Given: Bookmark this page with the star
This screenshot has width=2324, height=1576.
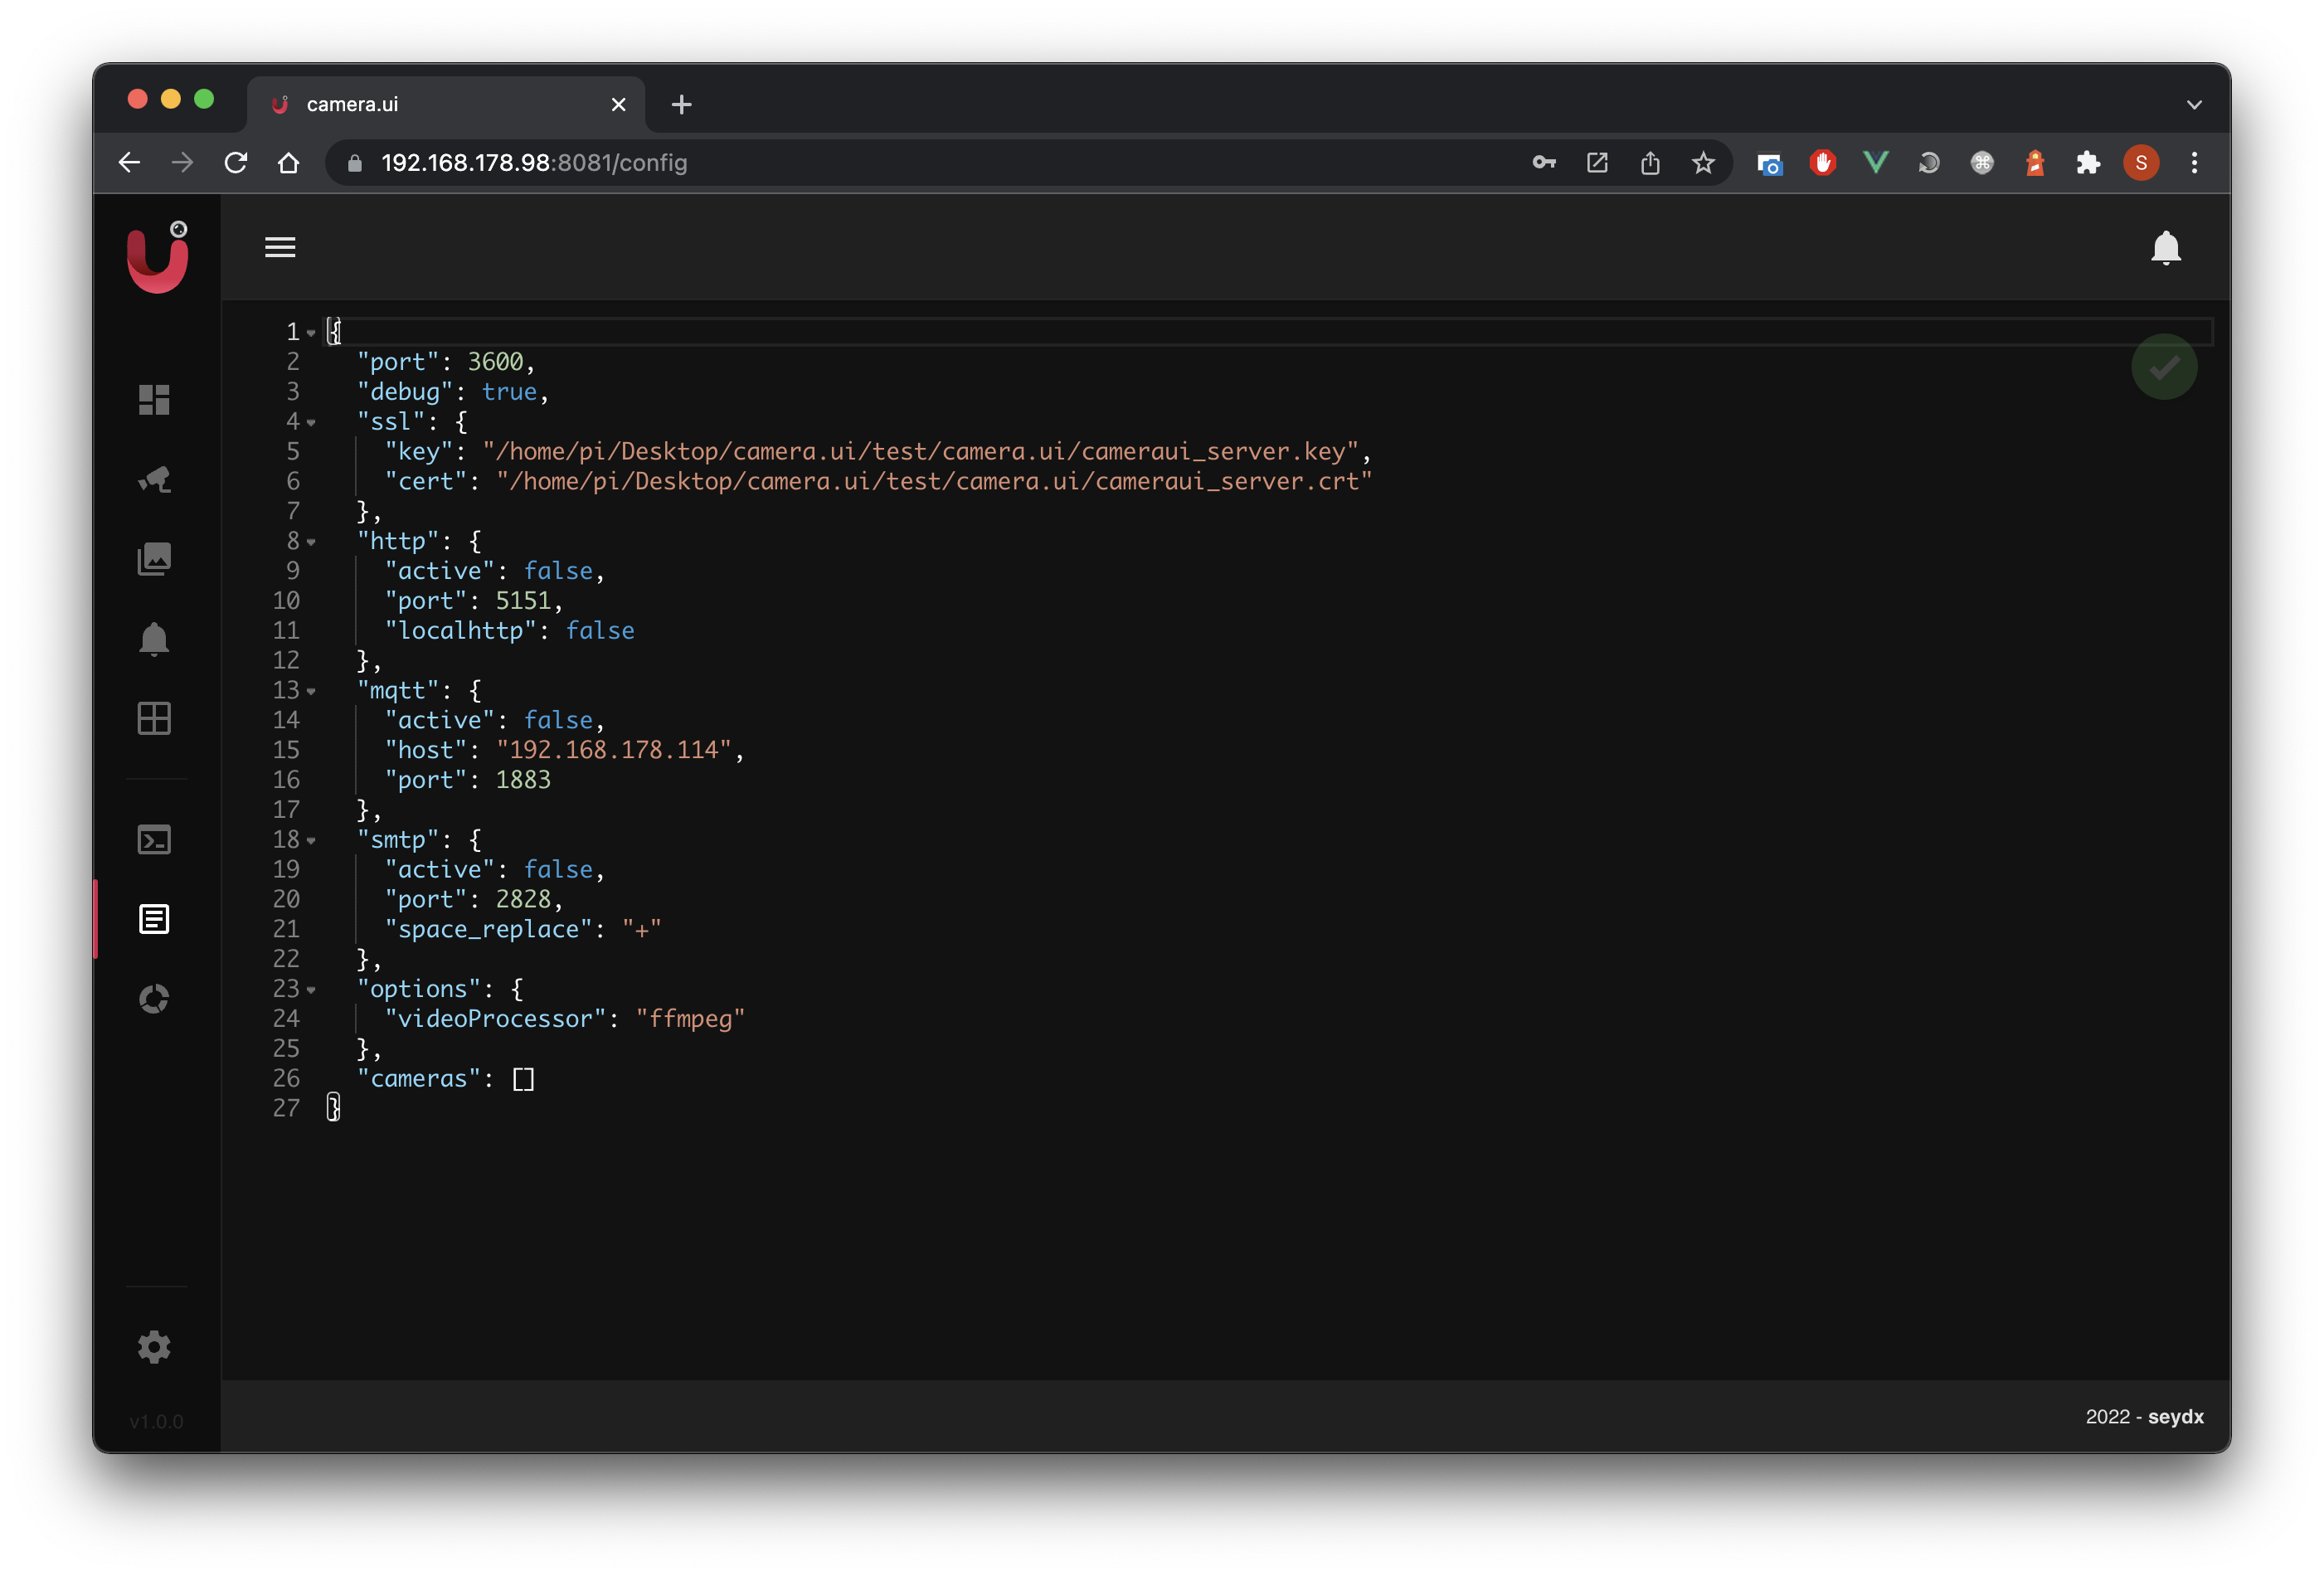Looking at the screenshot, I should [x=1703, y=163].
